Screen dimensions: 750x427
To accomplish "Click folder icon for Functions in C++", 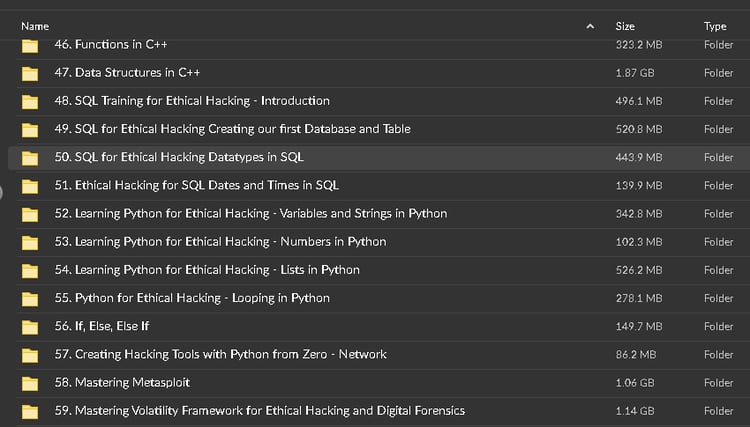I will point(30,45).
